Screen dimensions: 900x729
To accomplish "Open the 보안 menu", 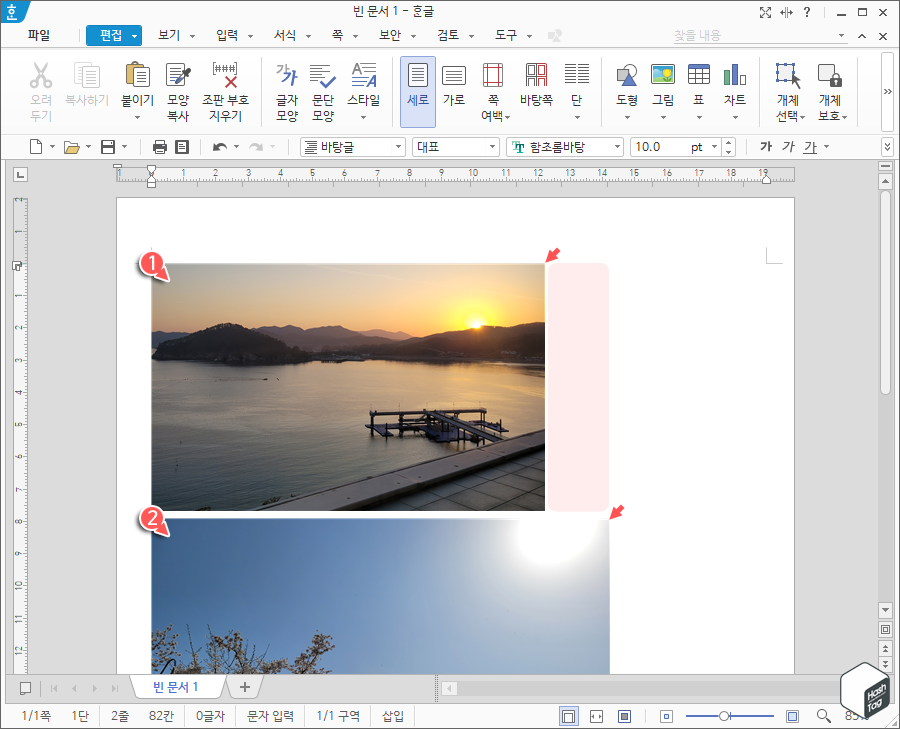I will pyautogui.click(x=390, y=36).
